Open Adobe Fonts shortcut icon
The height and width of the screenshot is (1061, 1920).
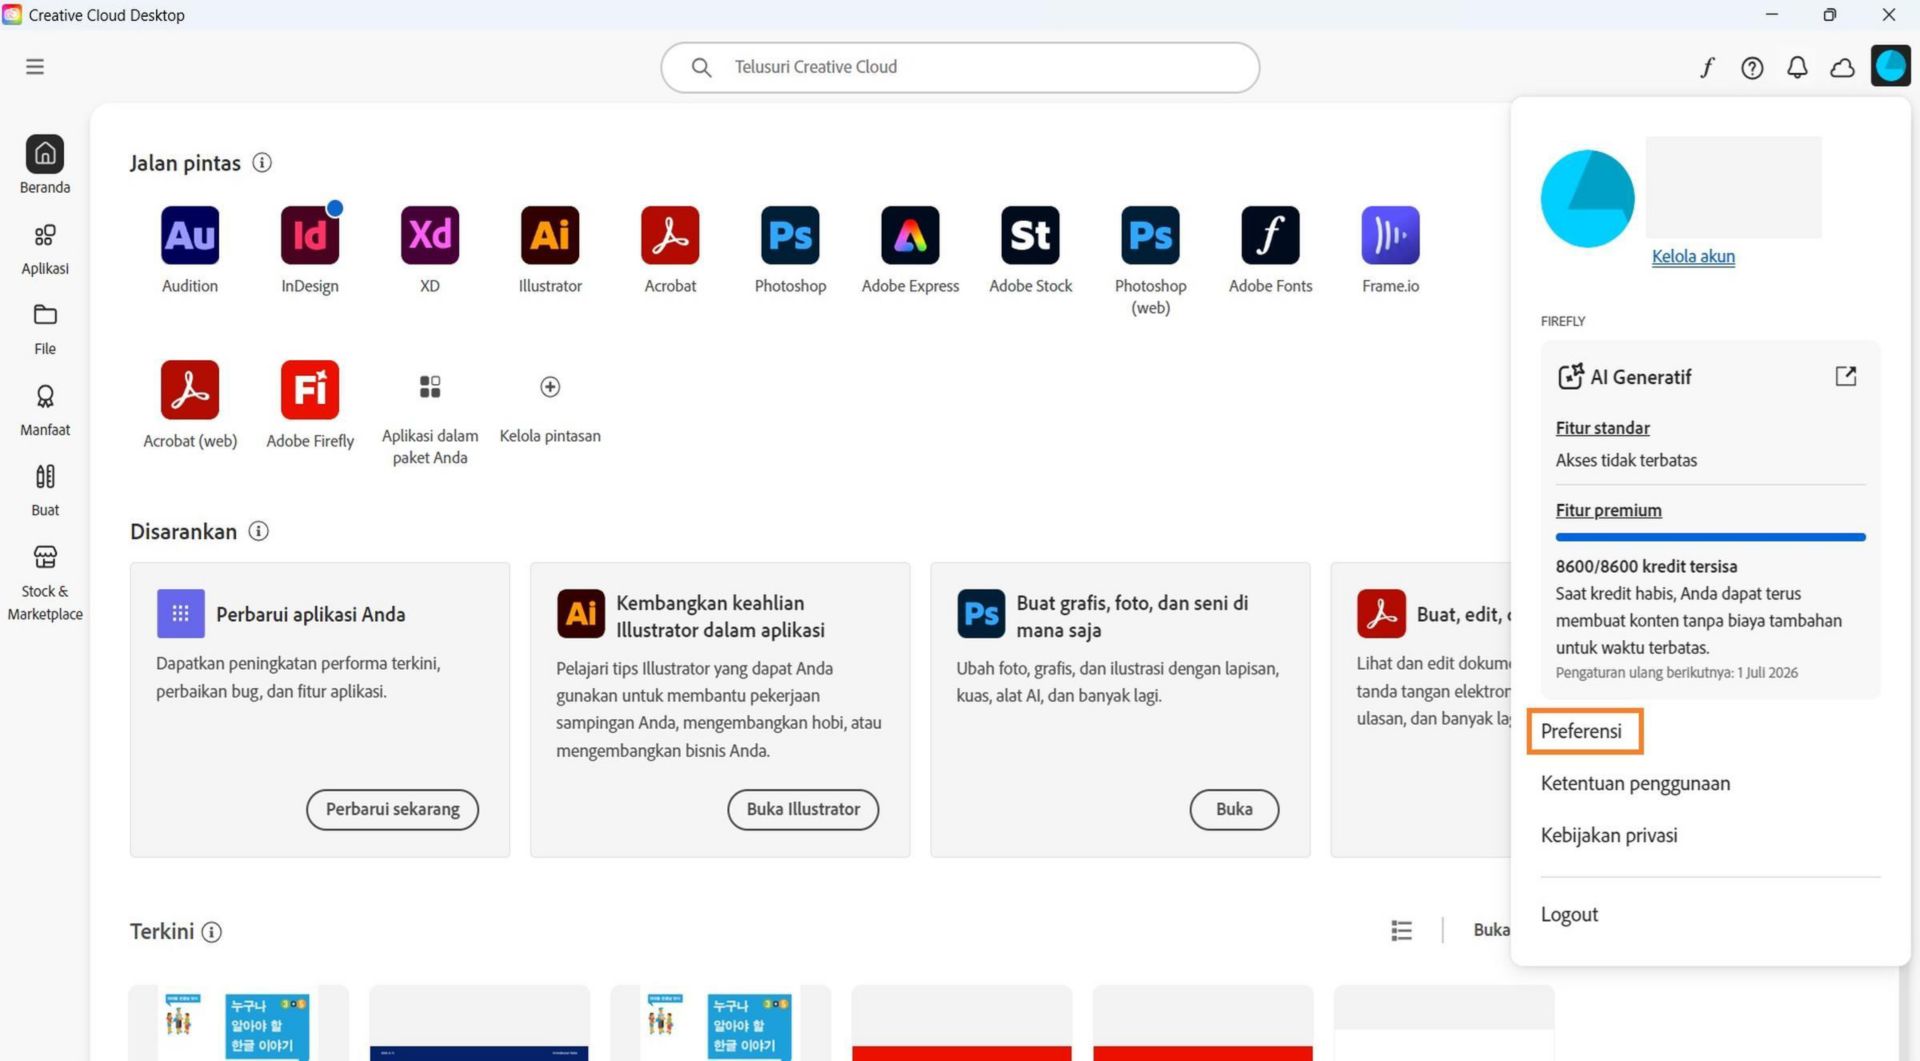1270,235
